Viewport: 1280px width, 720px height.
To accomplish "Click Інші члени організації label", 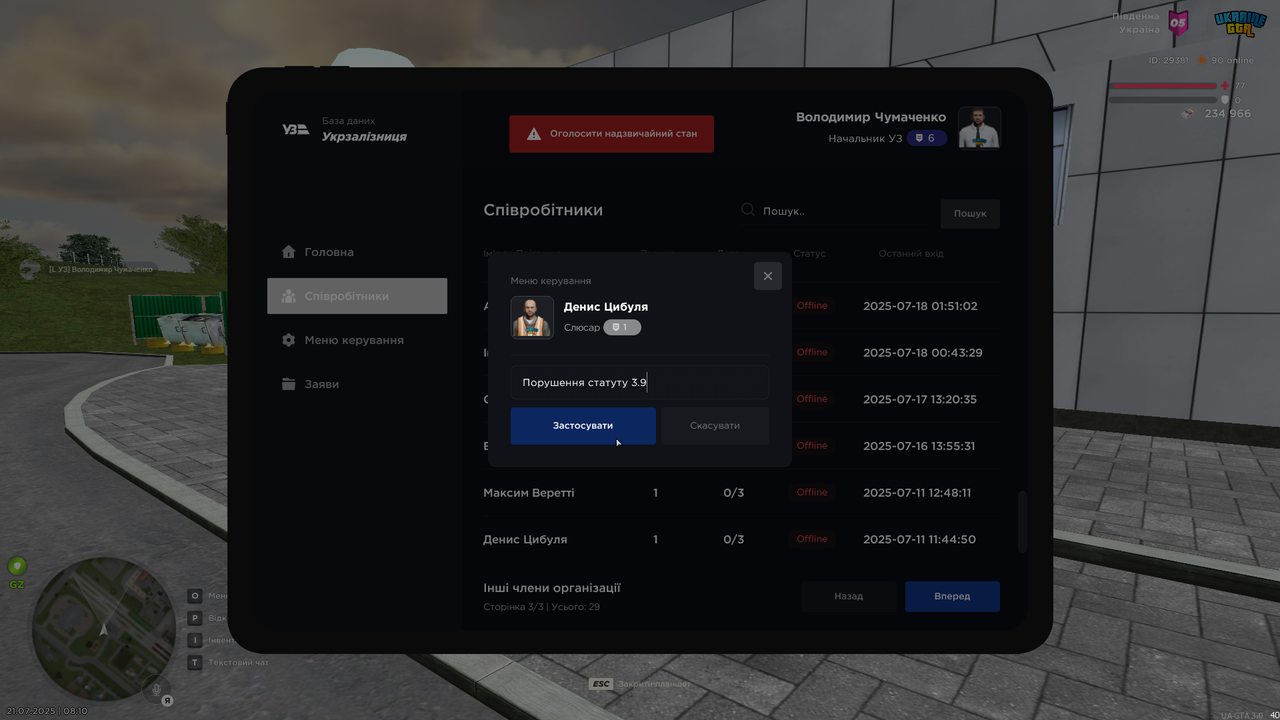I will coord(552,588).
